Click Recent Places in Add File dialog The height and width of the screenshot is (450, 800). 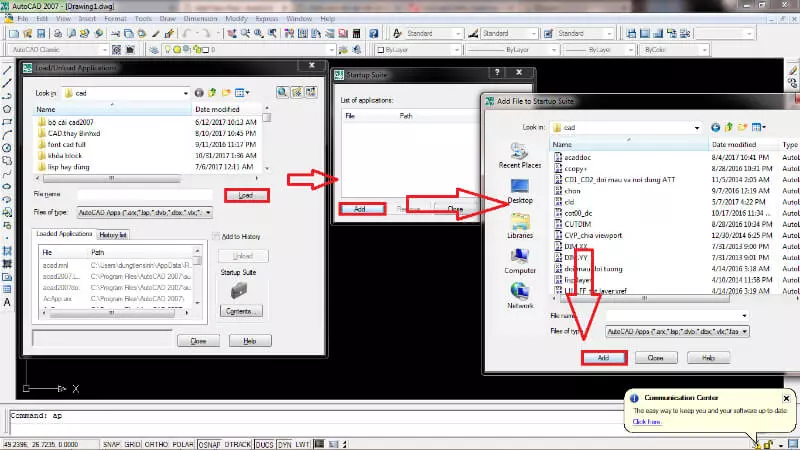click(x=519, y=156)
